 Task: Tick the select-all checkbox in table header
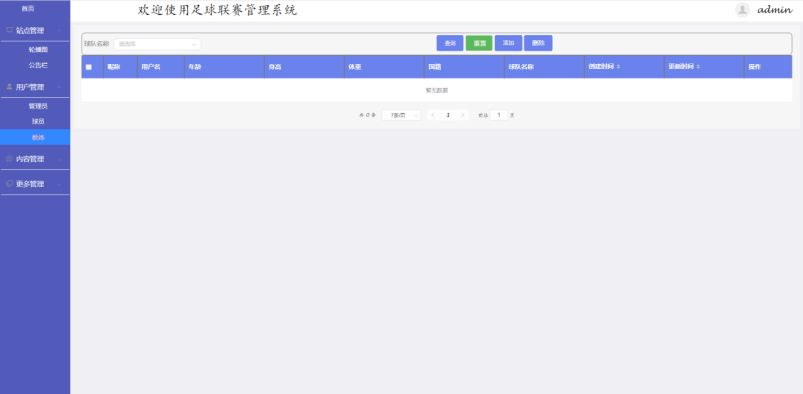[89, 67]
